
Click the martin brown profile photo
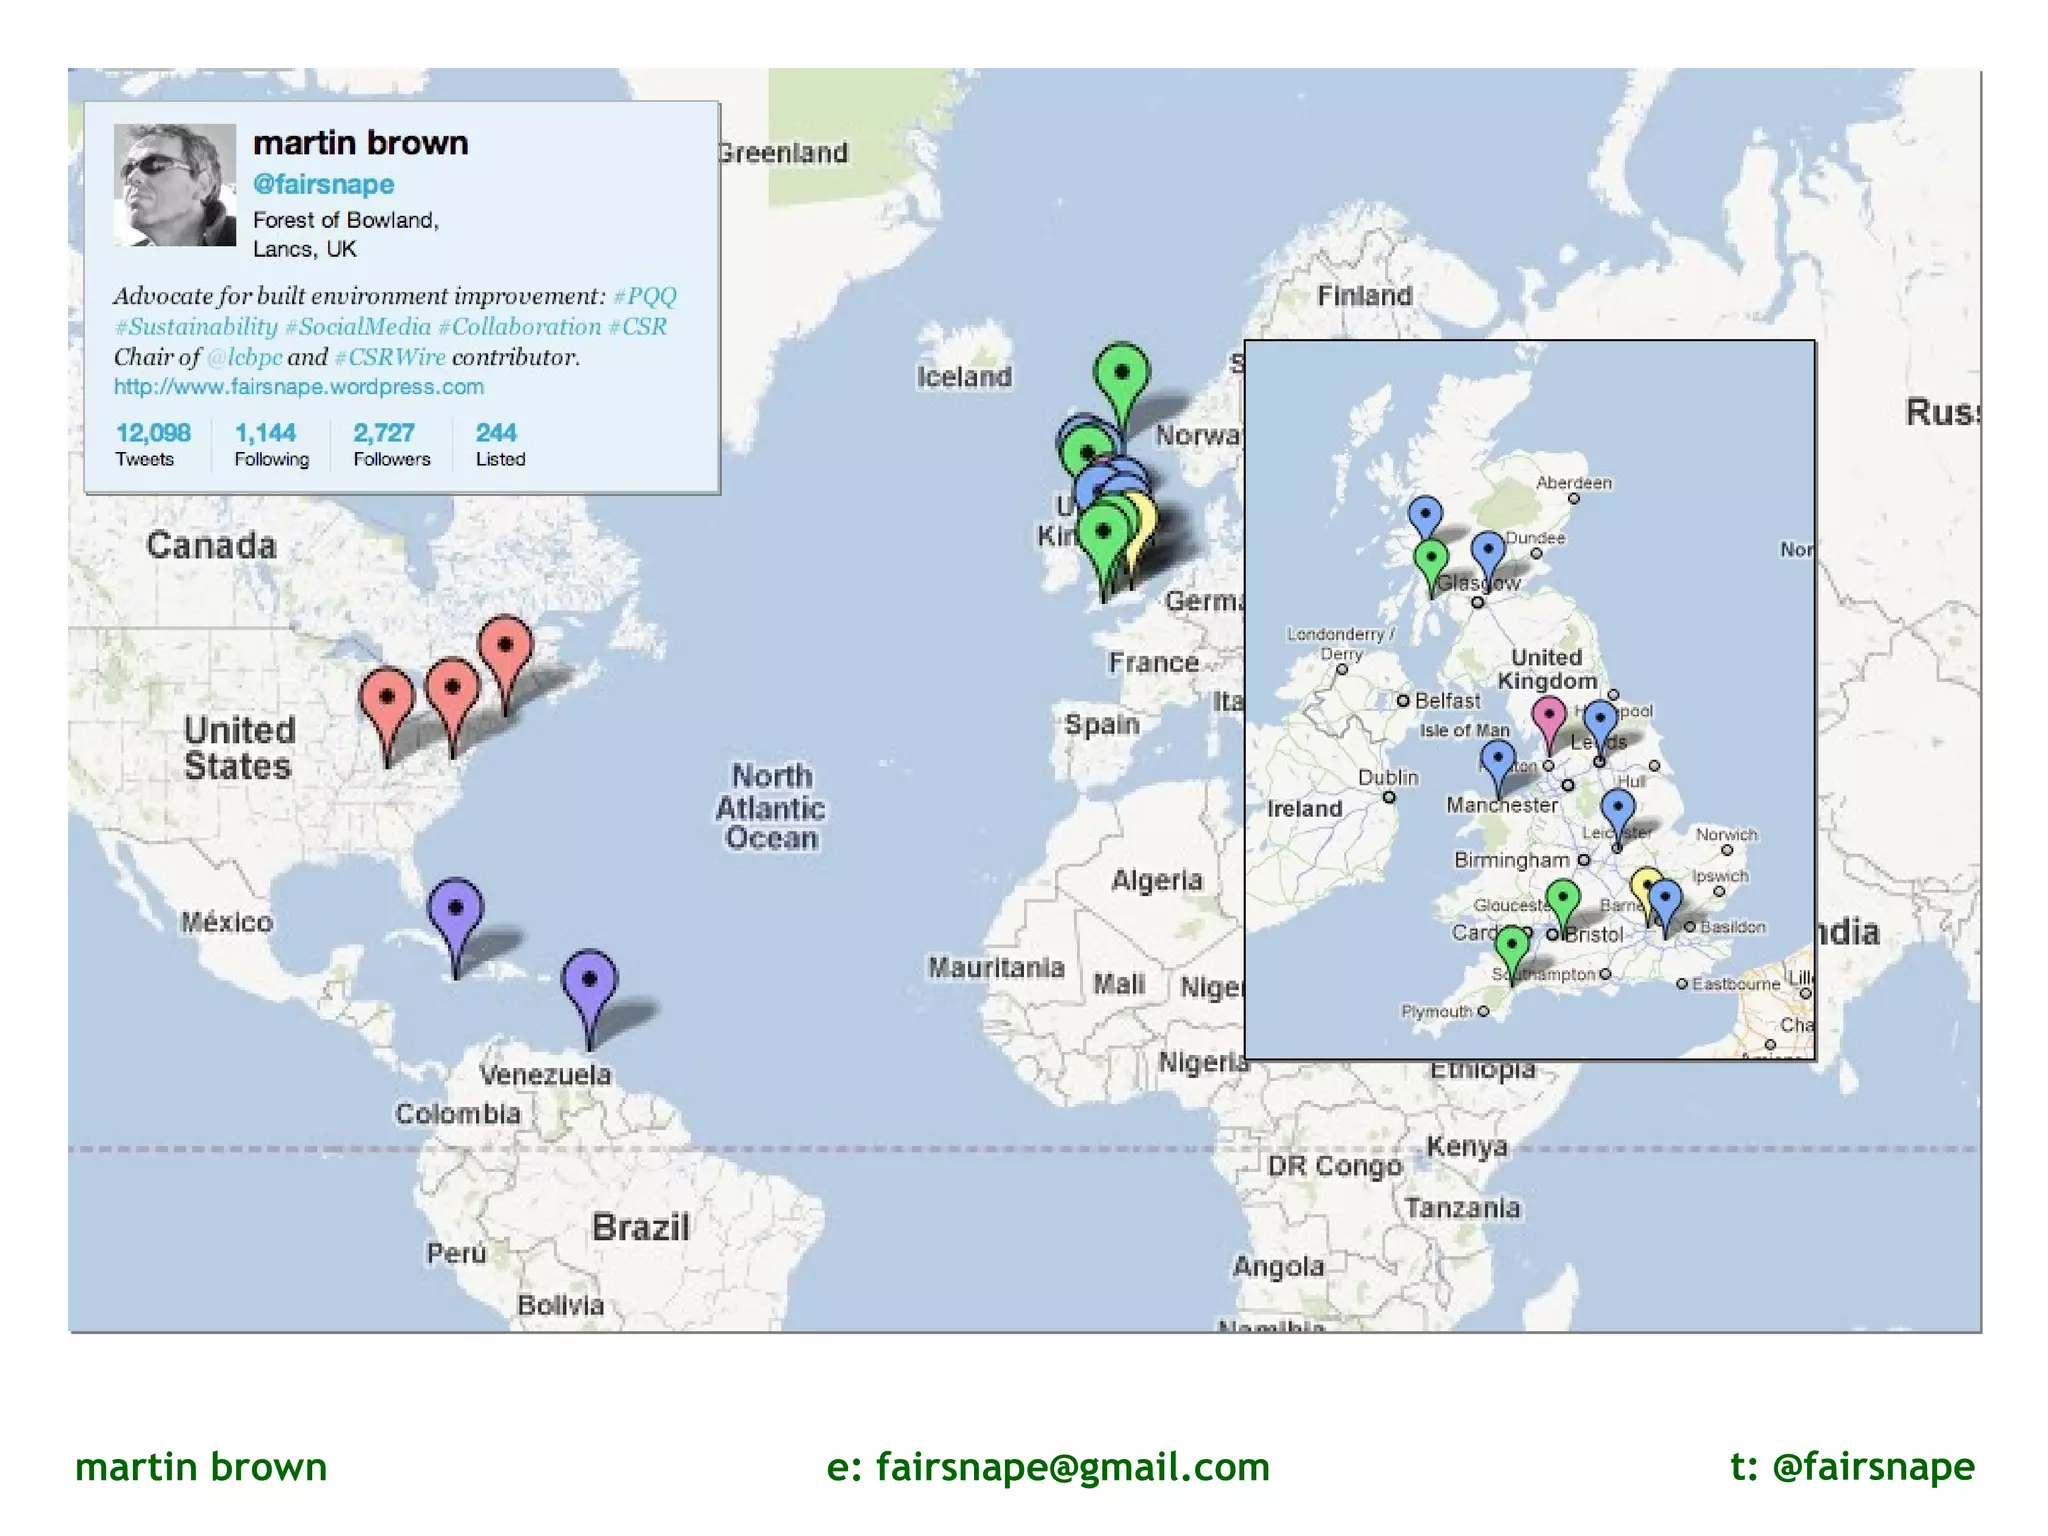[175, 185]
